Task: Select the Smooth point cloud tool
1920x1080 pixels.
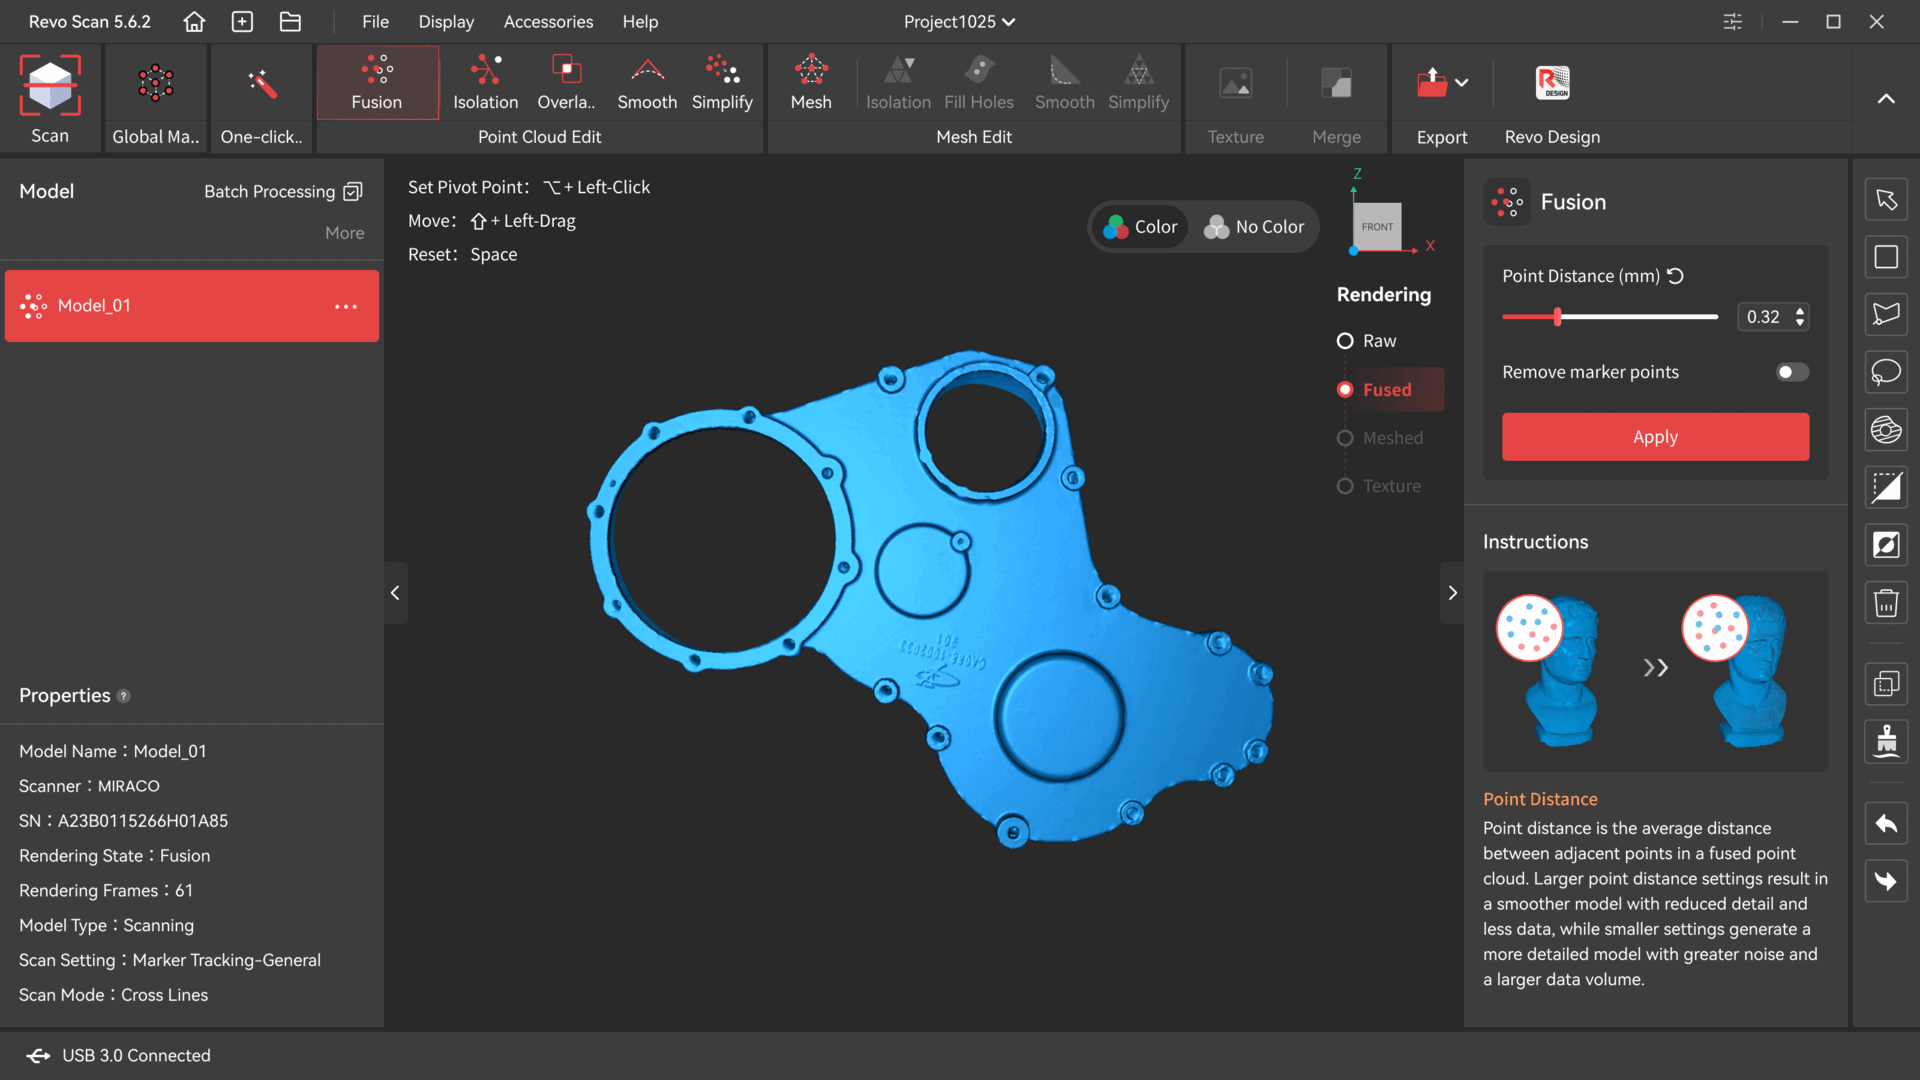Action: (x=647, y=83)
